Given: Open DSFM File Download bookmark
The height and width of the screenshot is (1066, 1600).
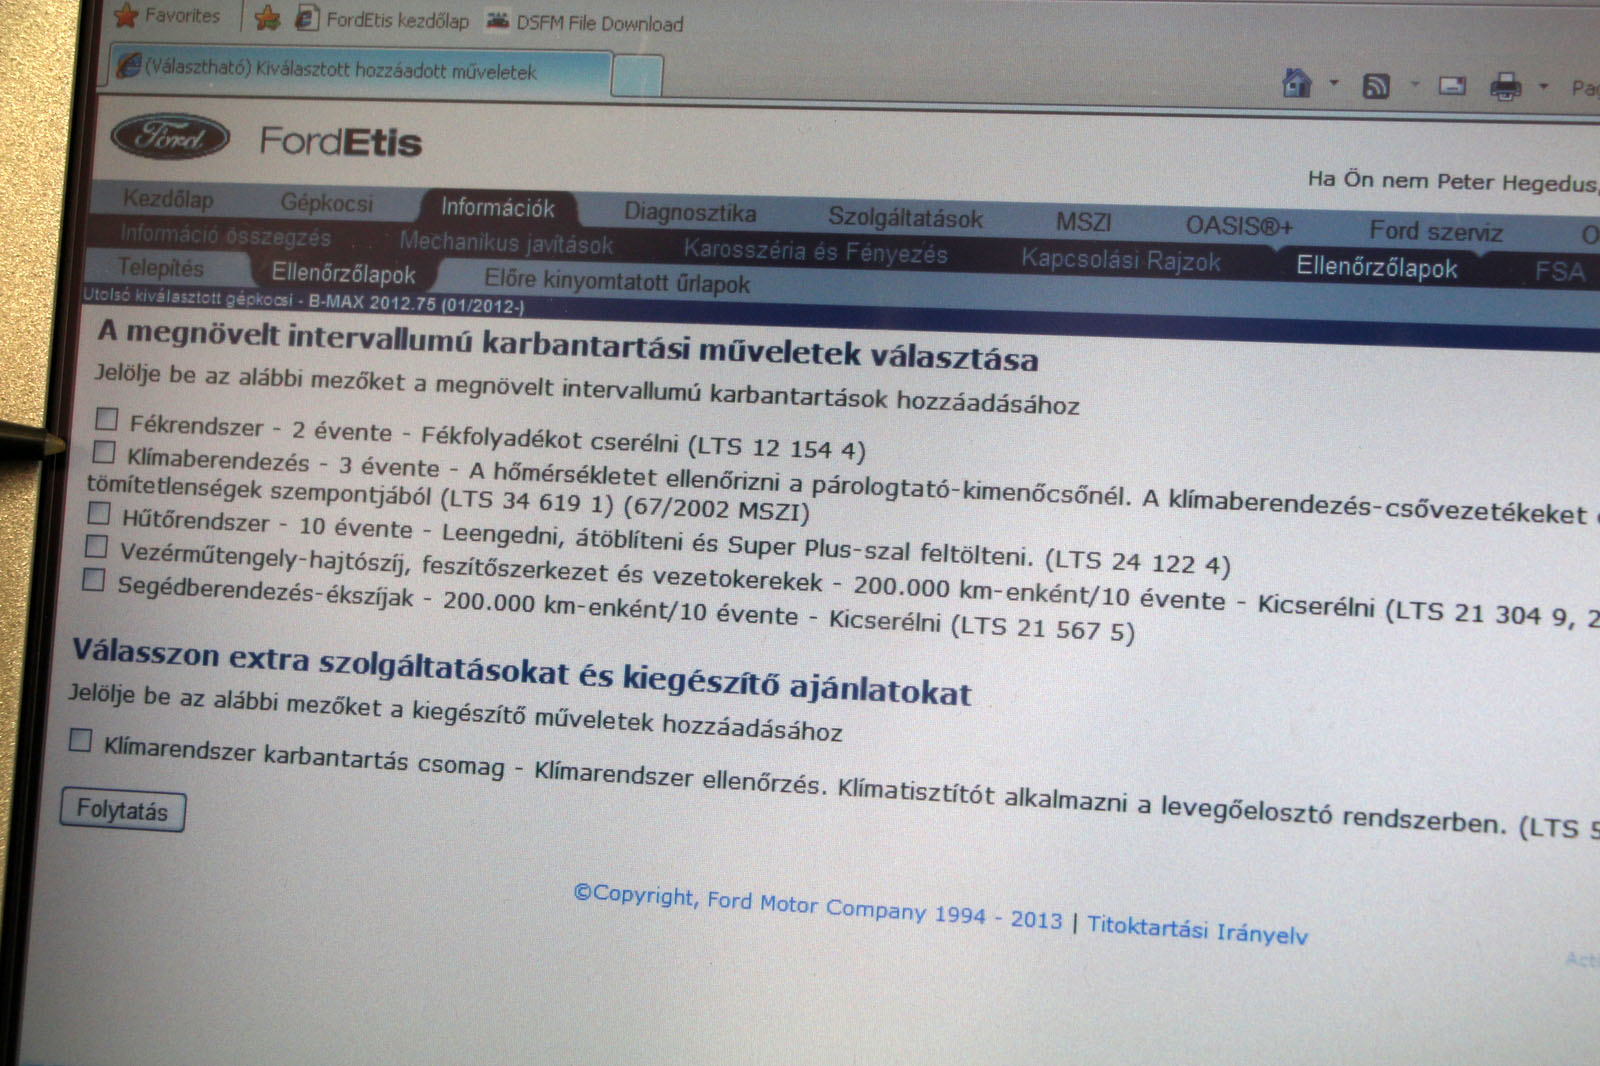Looking at the screenshot, I should click(x=584, y=23).
